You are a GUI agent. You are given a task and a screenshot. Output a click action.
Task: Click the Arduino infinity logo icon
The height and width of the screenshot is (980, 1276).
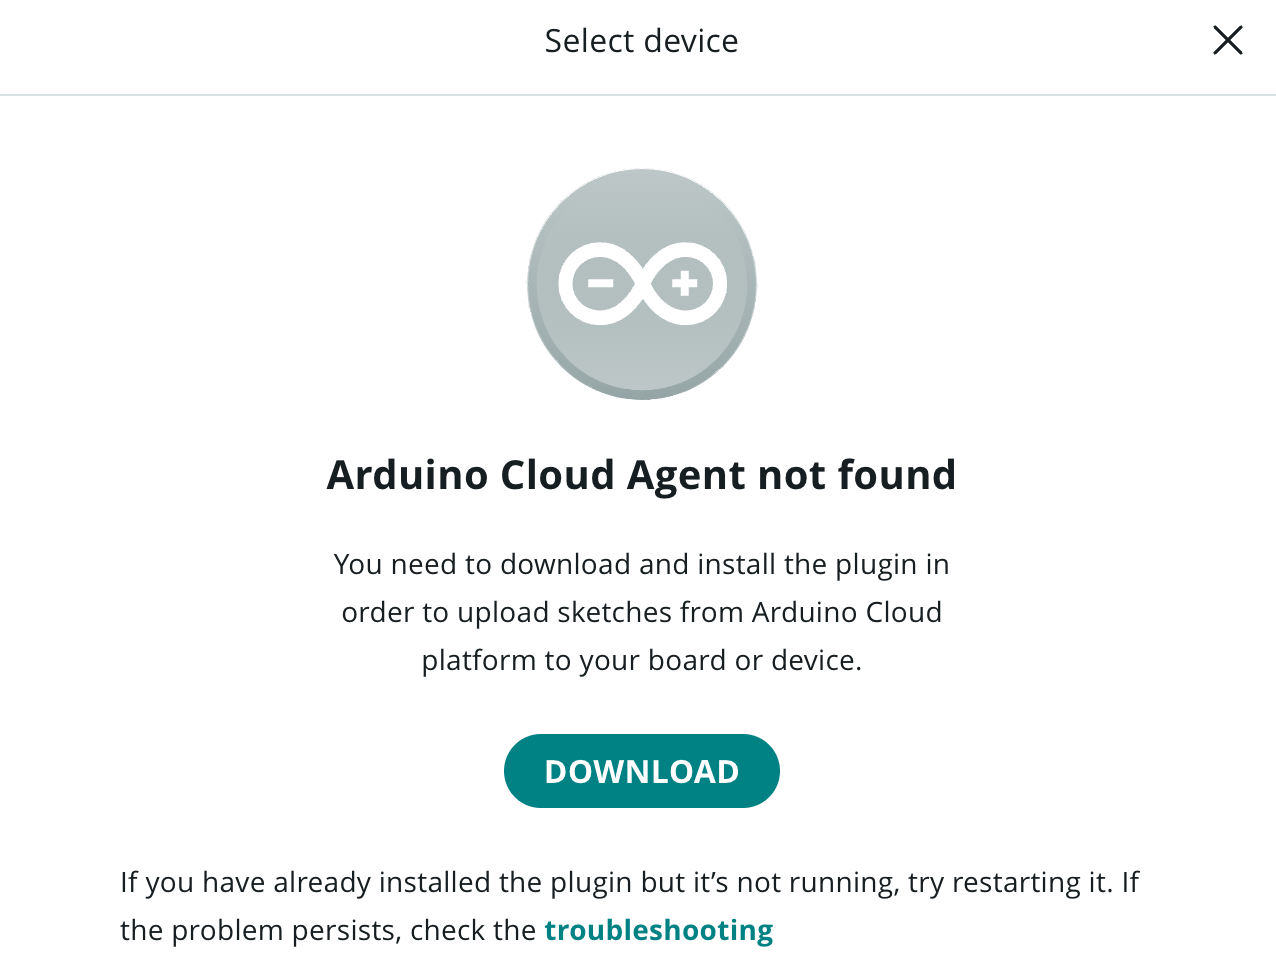click(x=642, y=284)
